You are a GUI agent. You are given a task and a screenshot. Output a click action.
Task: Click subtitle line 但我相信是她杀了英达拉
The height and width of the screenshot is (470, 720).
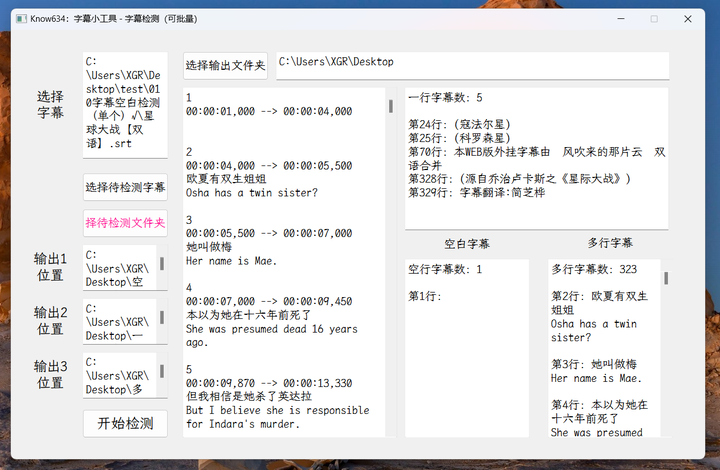pyautogui.click(x=249, y=396)
